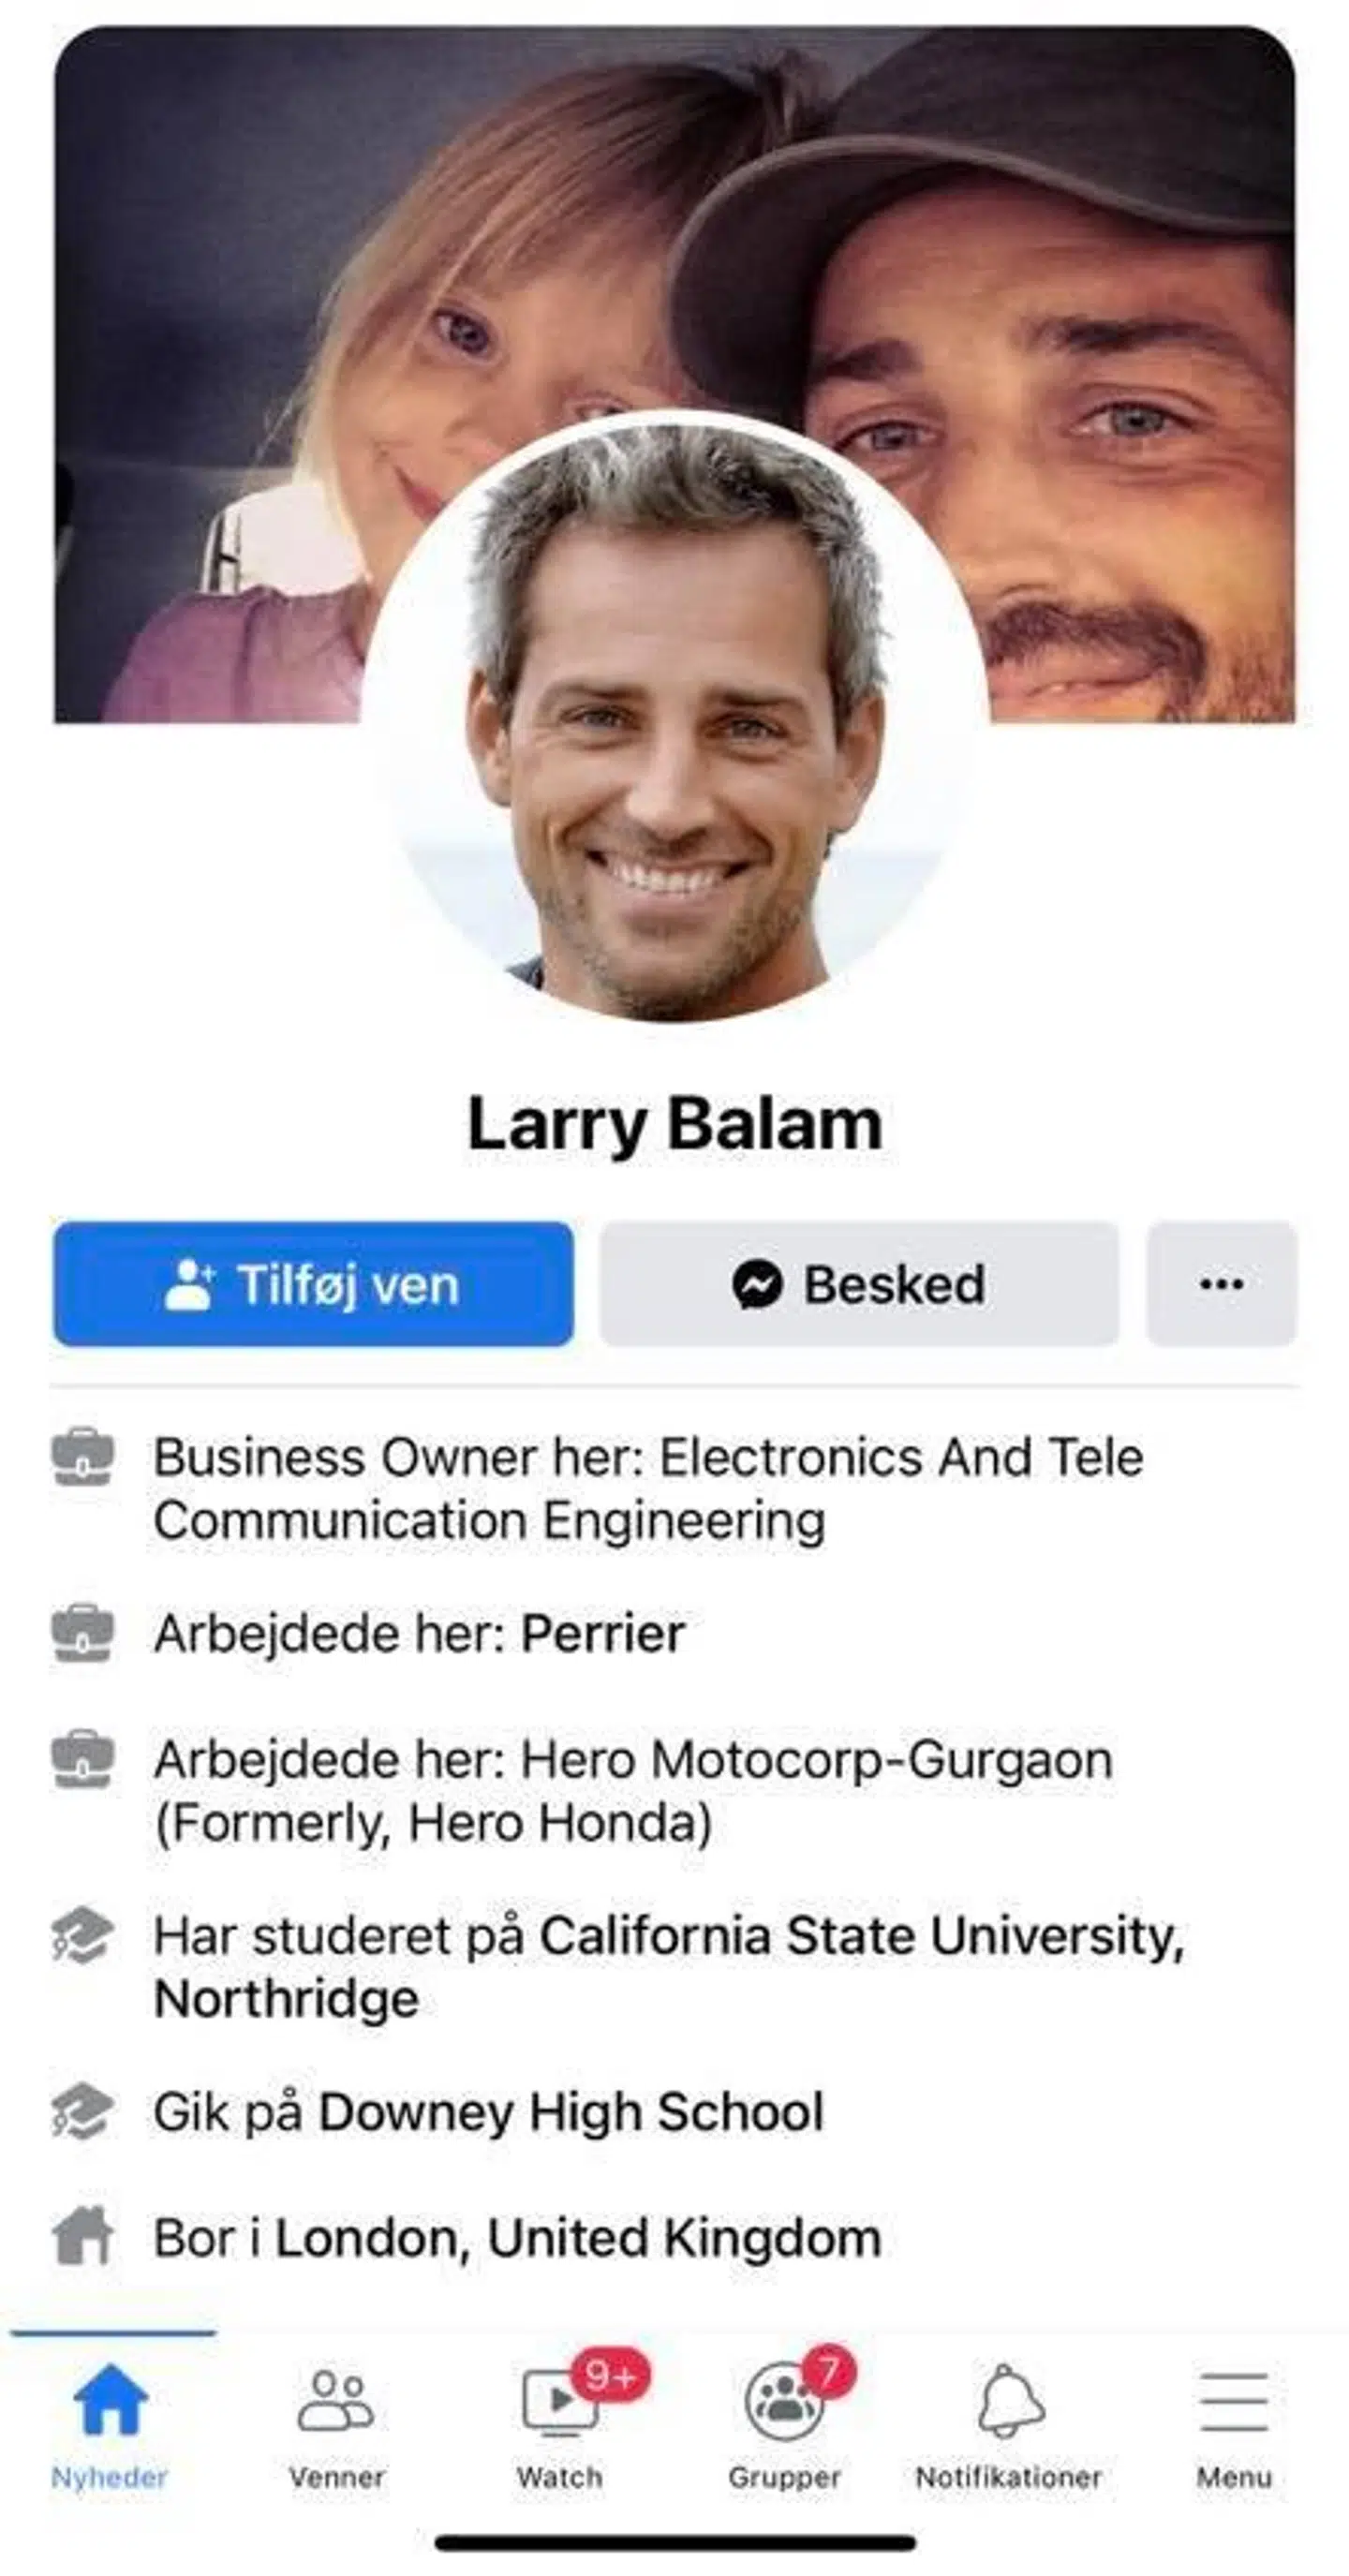Tap the house icon beside Bor i London

(83, 2236)
